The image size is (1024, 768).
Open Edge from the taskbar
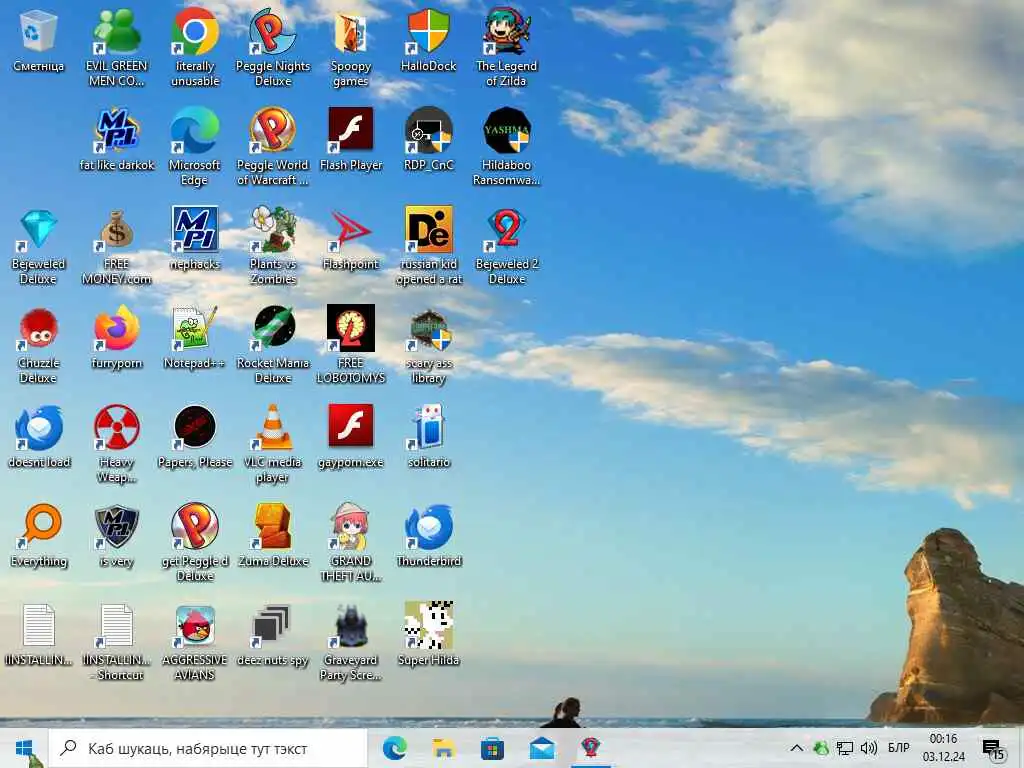tap(394, 748)
